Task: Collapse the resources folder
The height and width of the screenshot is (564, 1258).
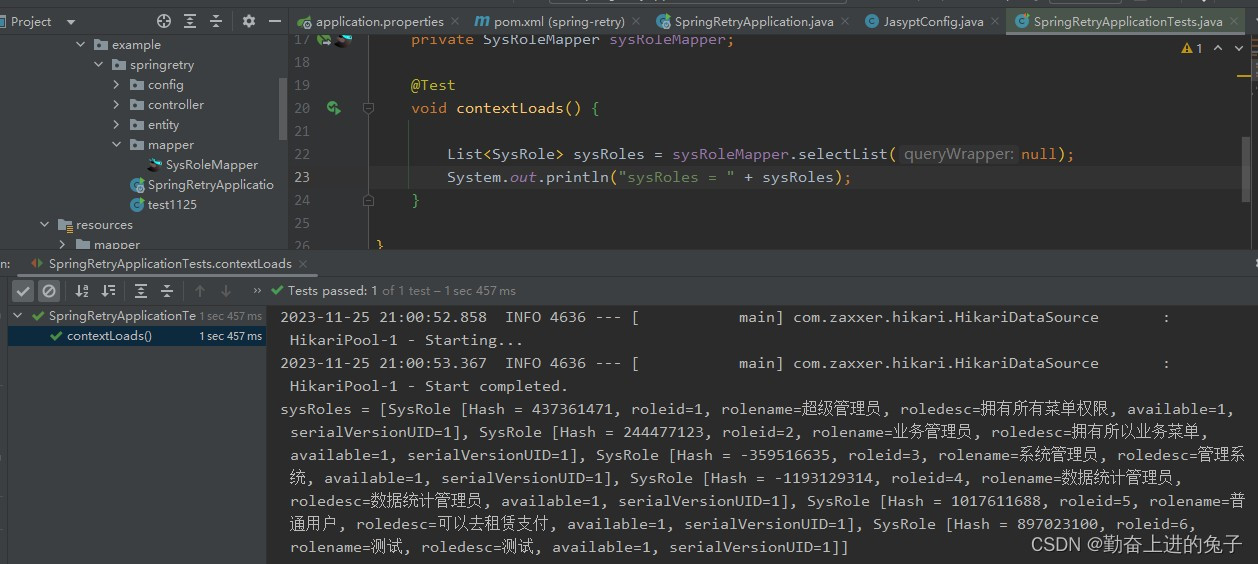Action: [x=44, y=225]
